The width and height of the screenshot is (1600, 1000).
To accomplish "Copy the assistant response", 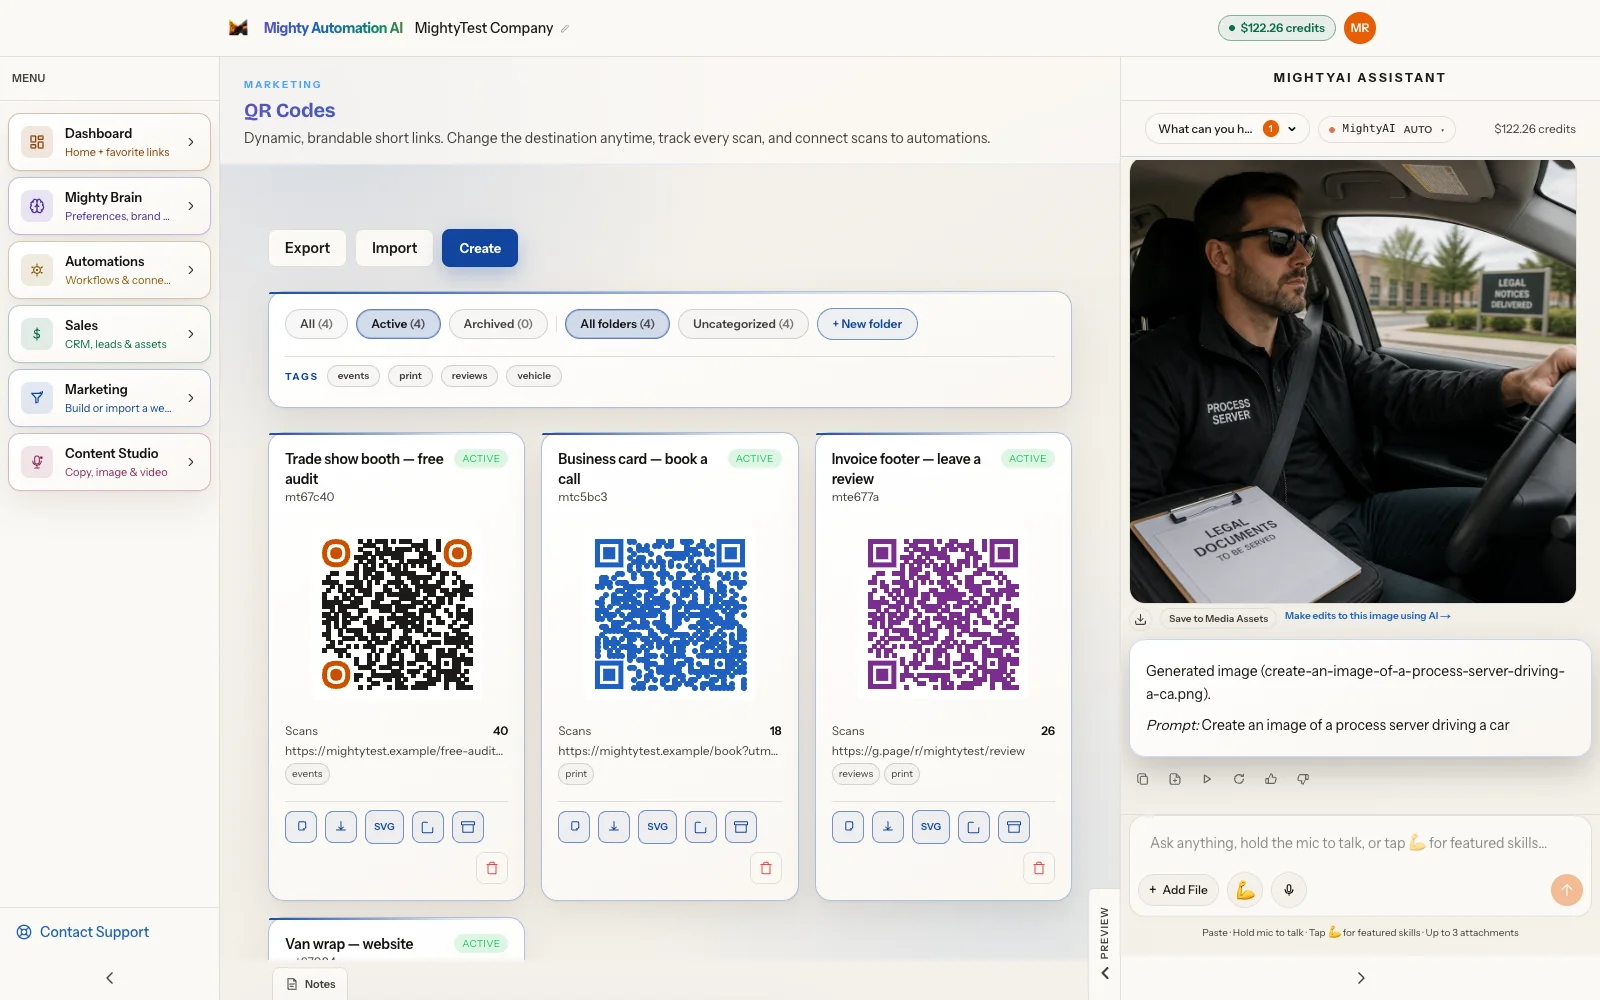I will click(1143, 779).
